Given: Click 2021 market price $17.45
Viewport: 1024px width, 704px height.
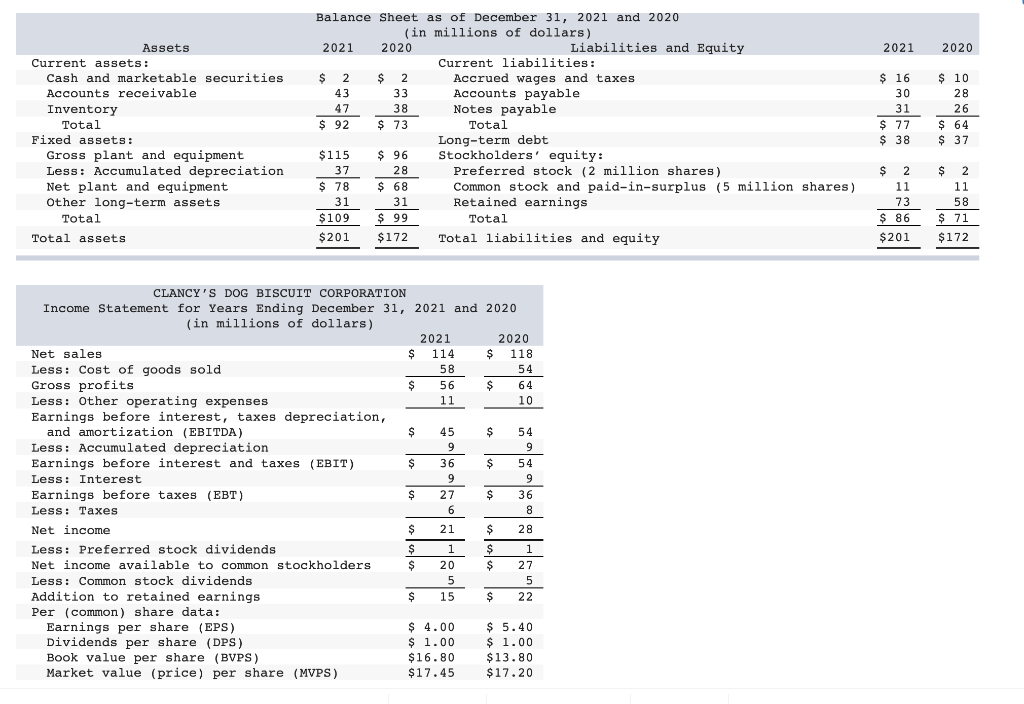Looking at the screenshot, I should (x=432, y=673).
